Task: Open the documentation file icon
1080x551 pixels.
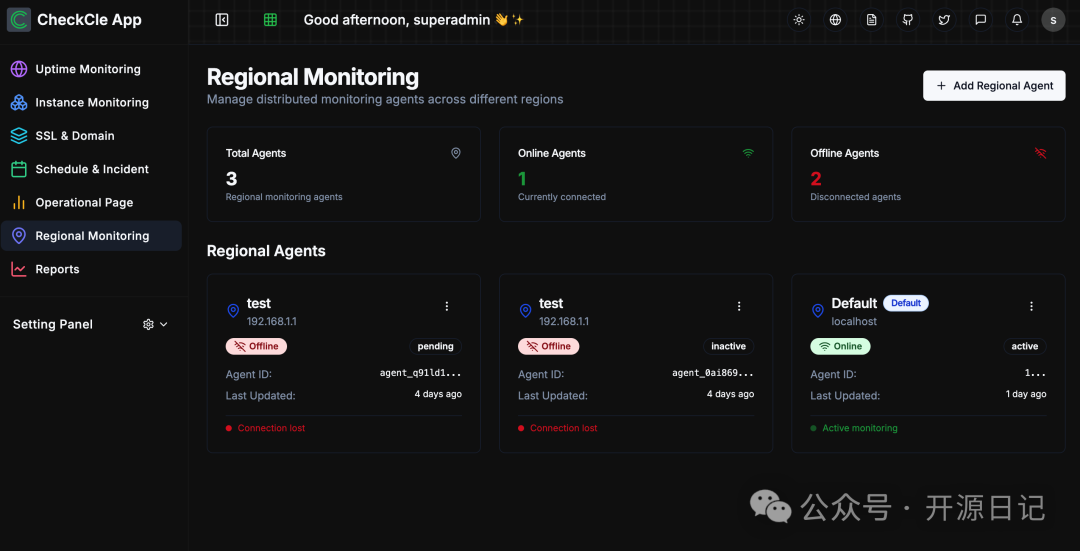Action: [x=872, y=20]
